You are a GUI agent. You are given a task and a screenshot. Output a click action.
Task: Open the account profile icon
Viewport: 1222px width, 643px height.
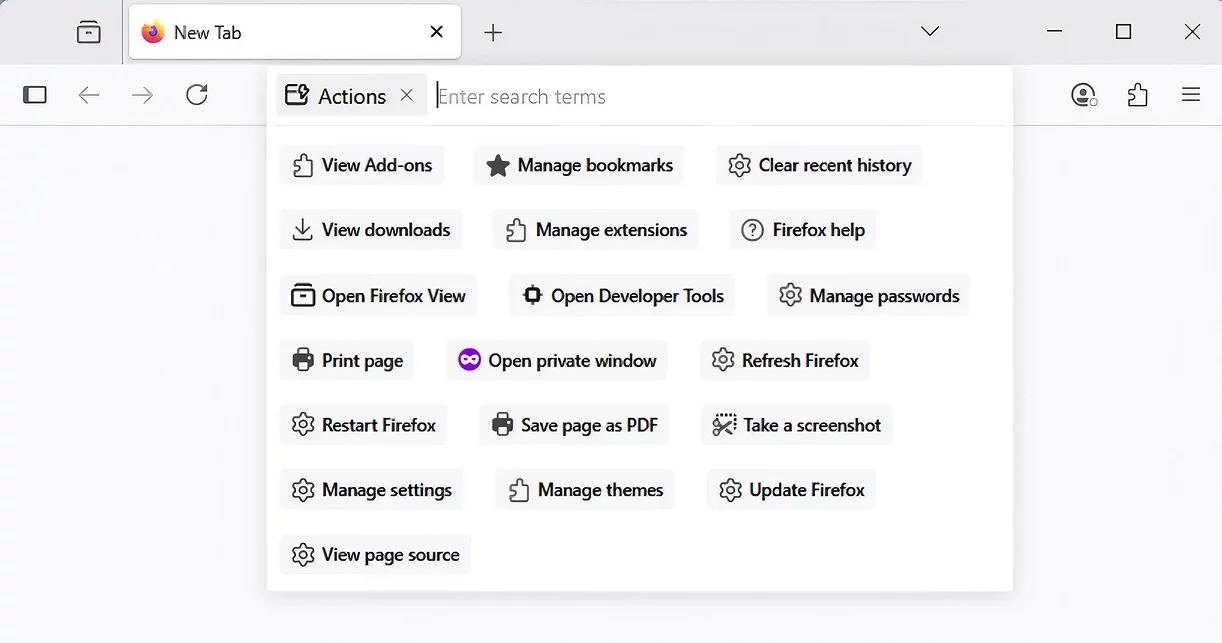pos(1083,95)
